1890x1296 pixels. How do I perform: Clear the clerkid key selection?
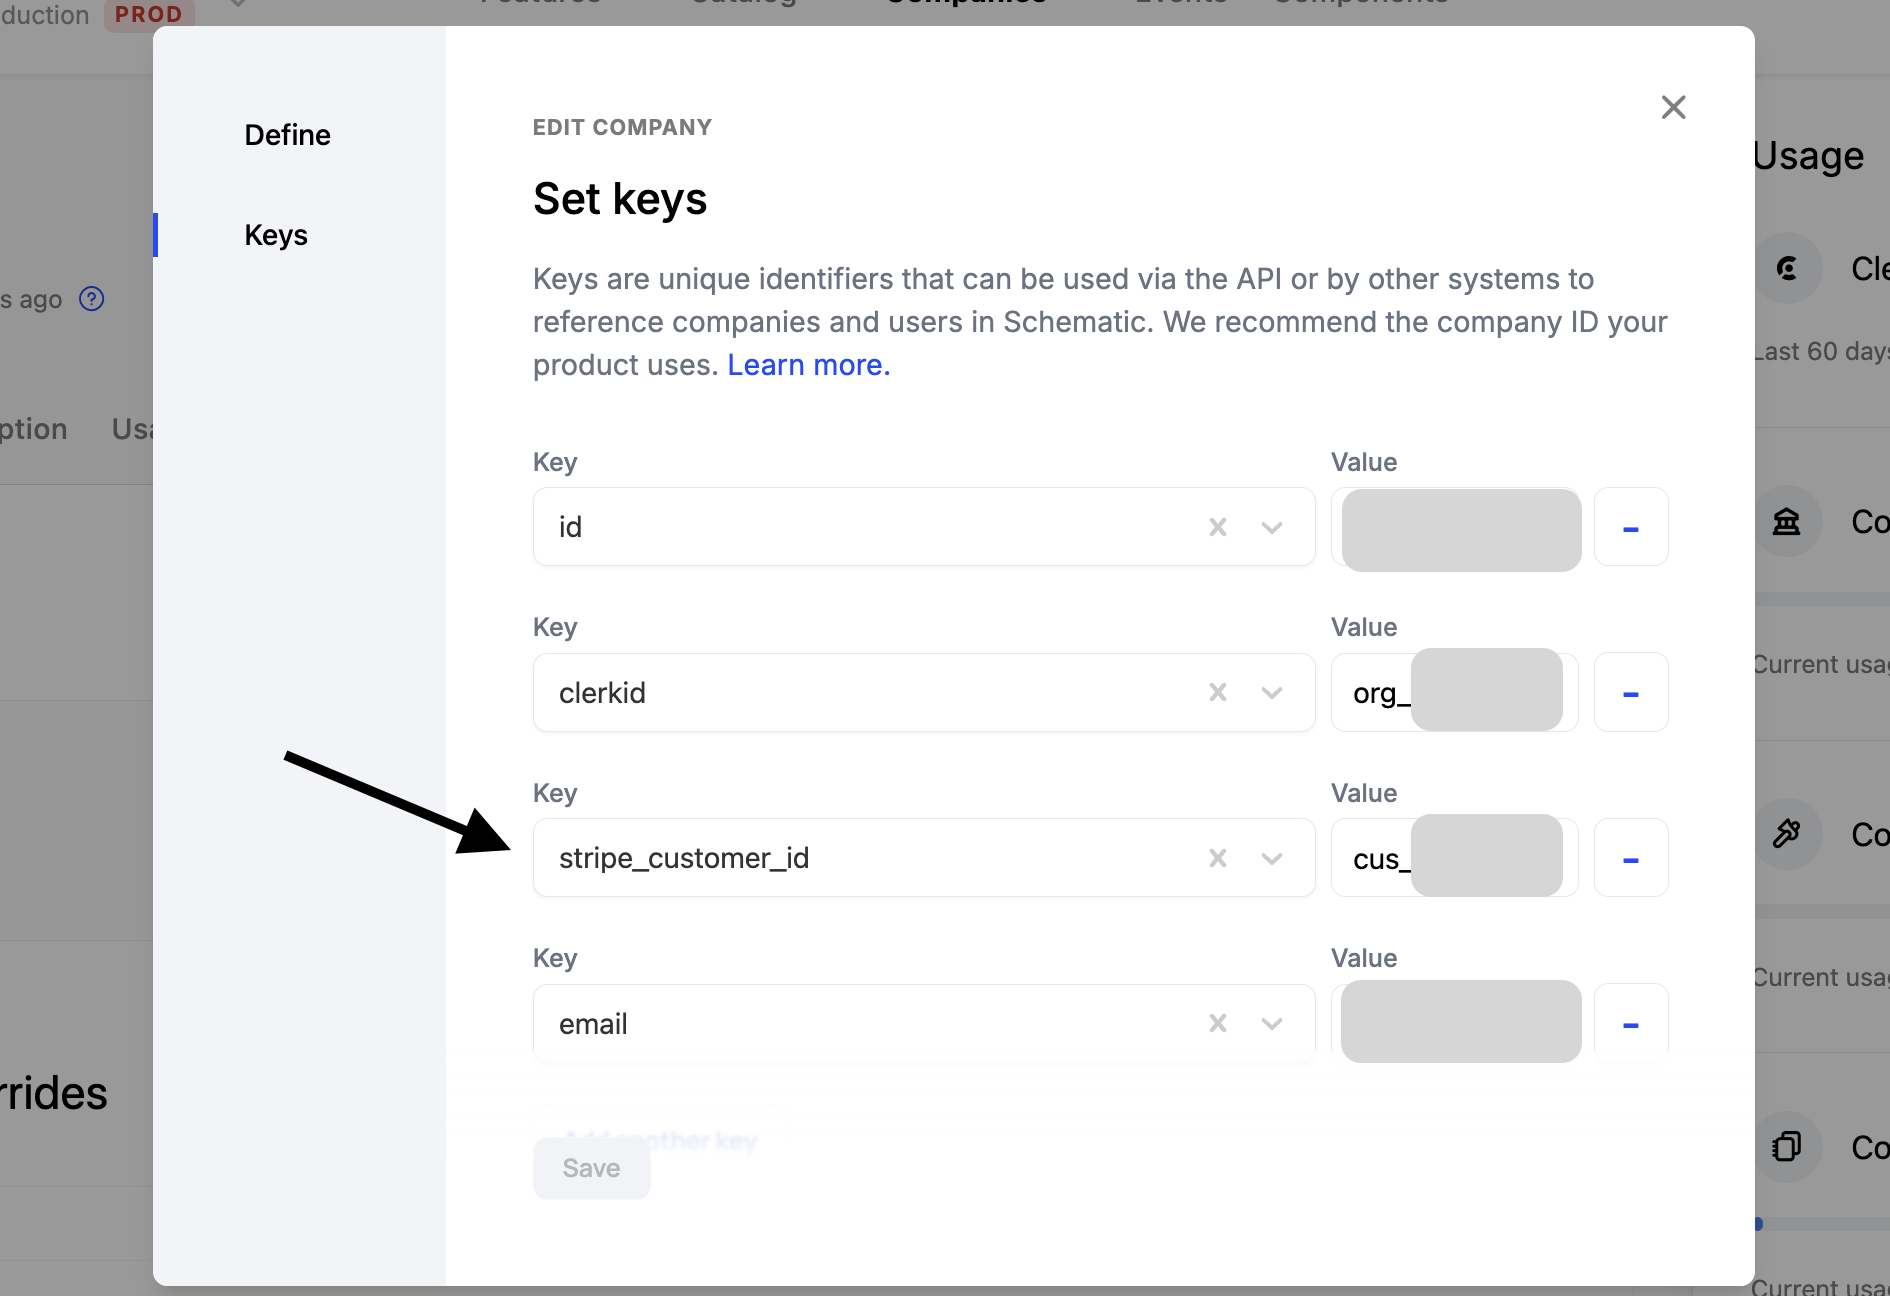1217,692
